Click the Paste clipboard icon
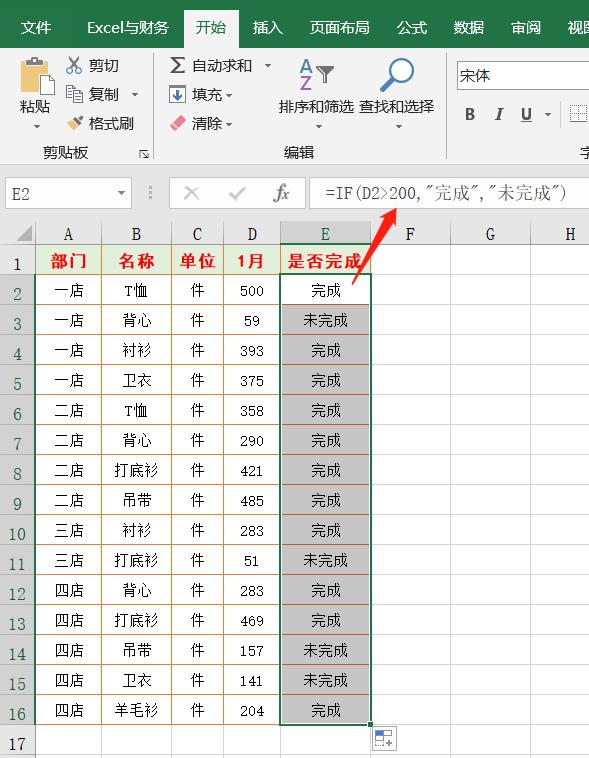The image size is (589, 758). [37, 76]
